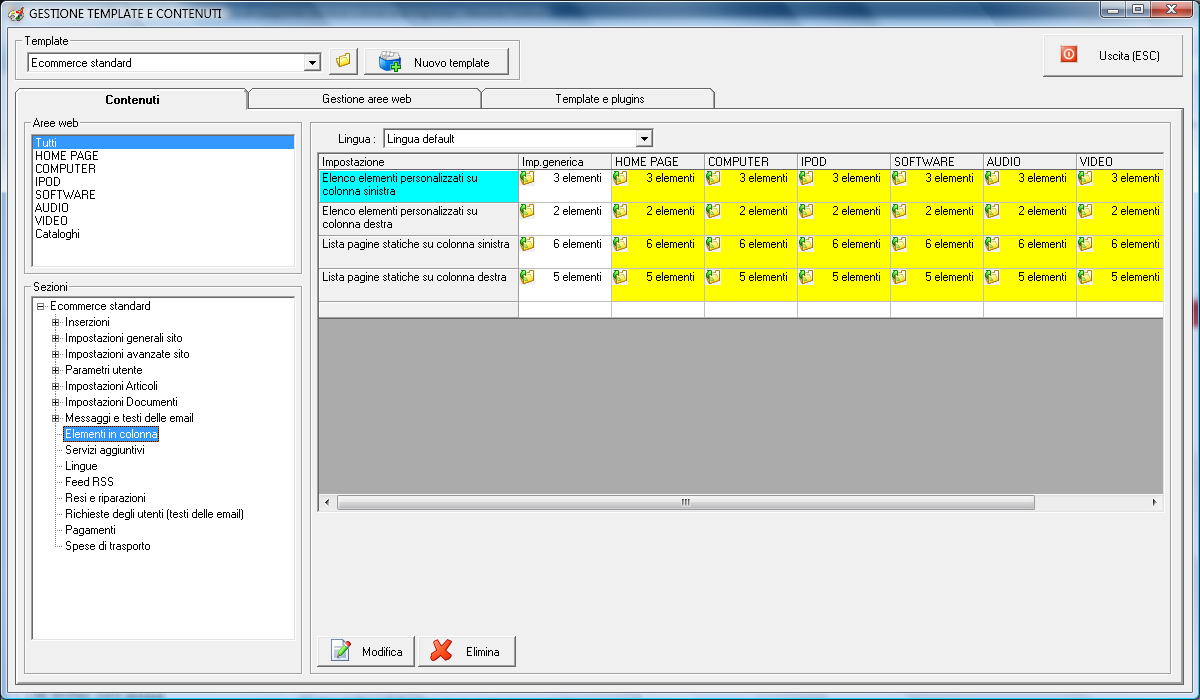Click Imp.generica icon in colonna sinistra personalizzati row
Viewport: 1200px width, 700px height.
click(x=527, y=178)
